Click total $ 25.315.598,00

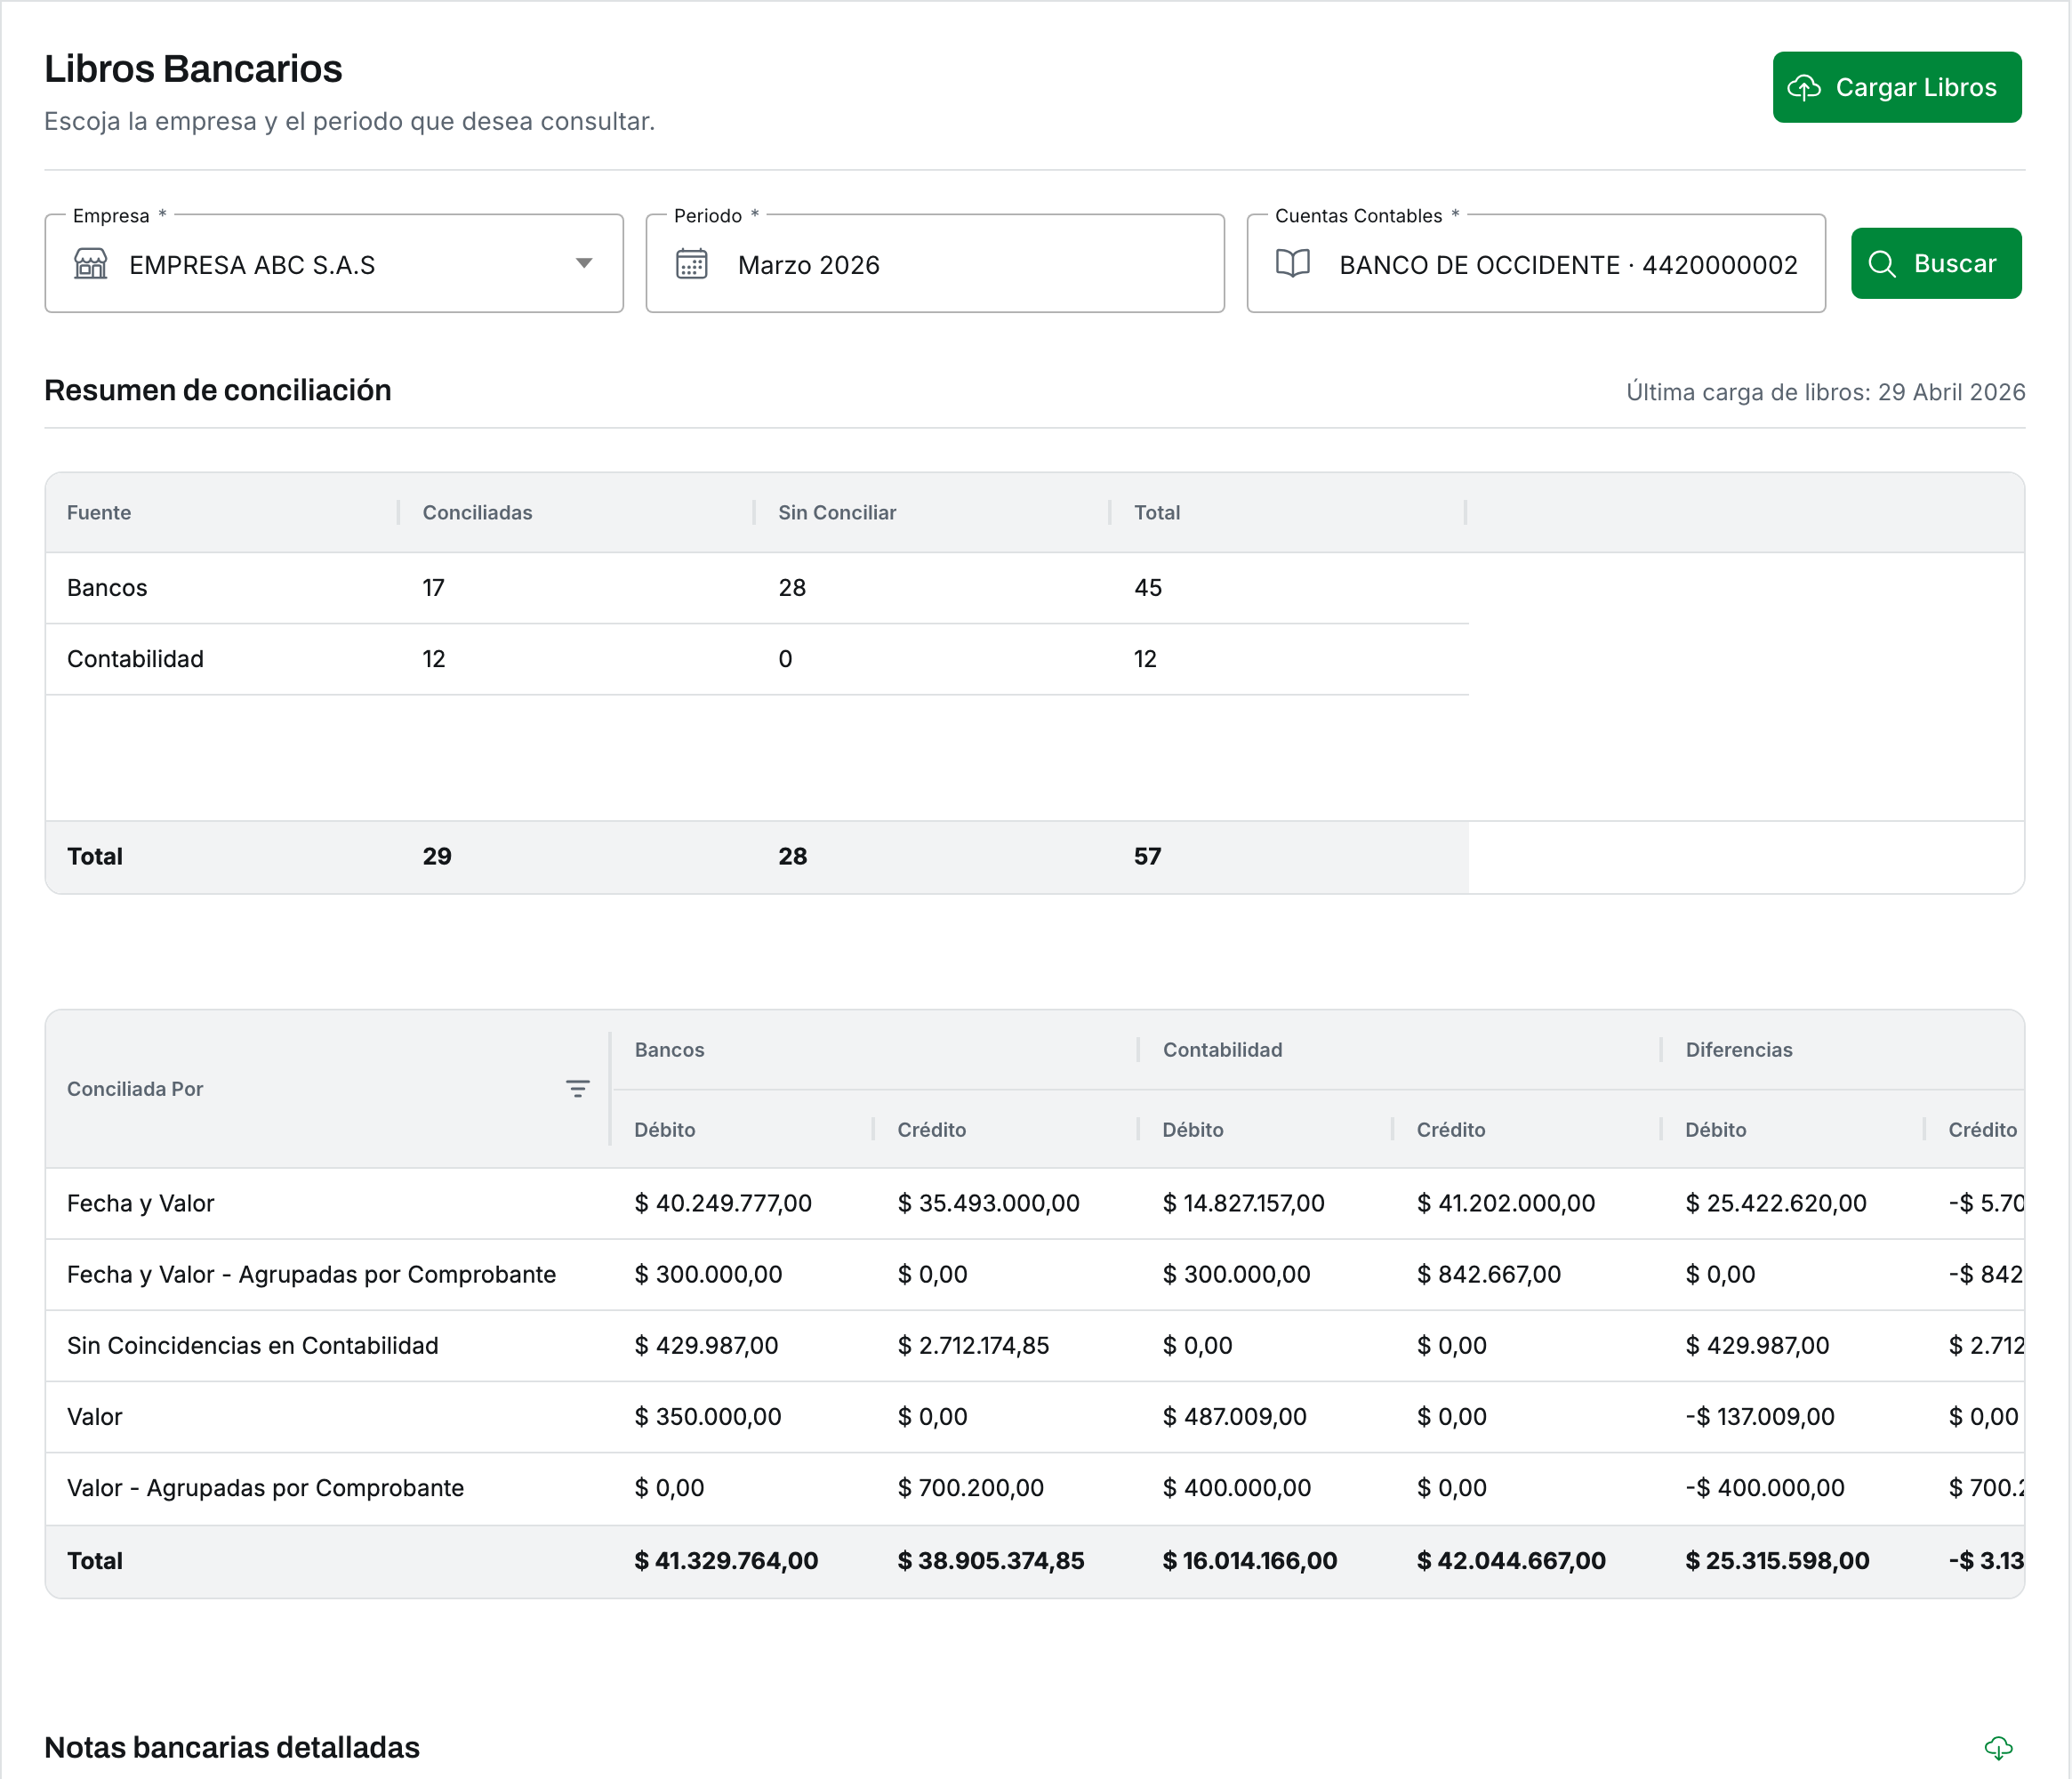point(1777,1561)
